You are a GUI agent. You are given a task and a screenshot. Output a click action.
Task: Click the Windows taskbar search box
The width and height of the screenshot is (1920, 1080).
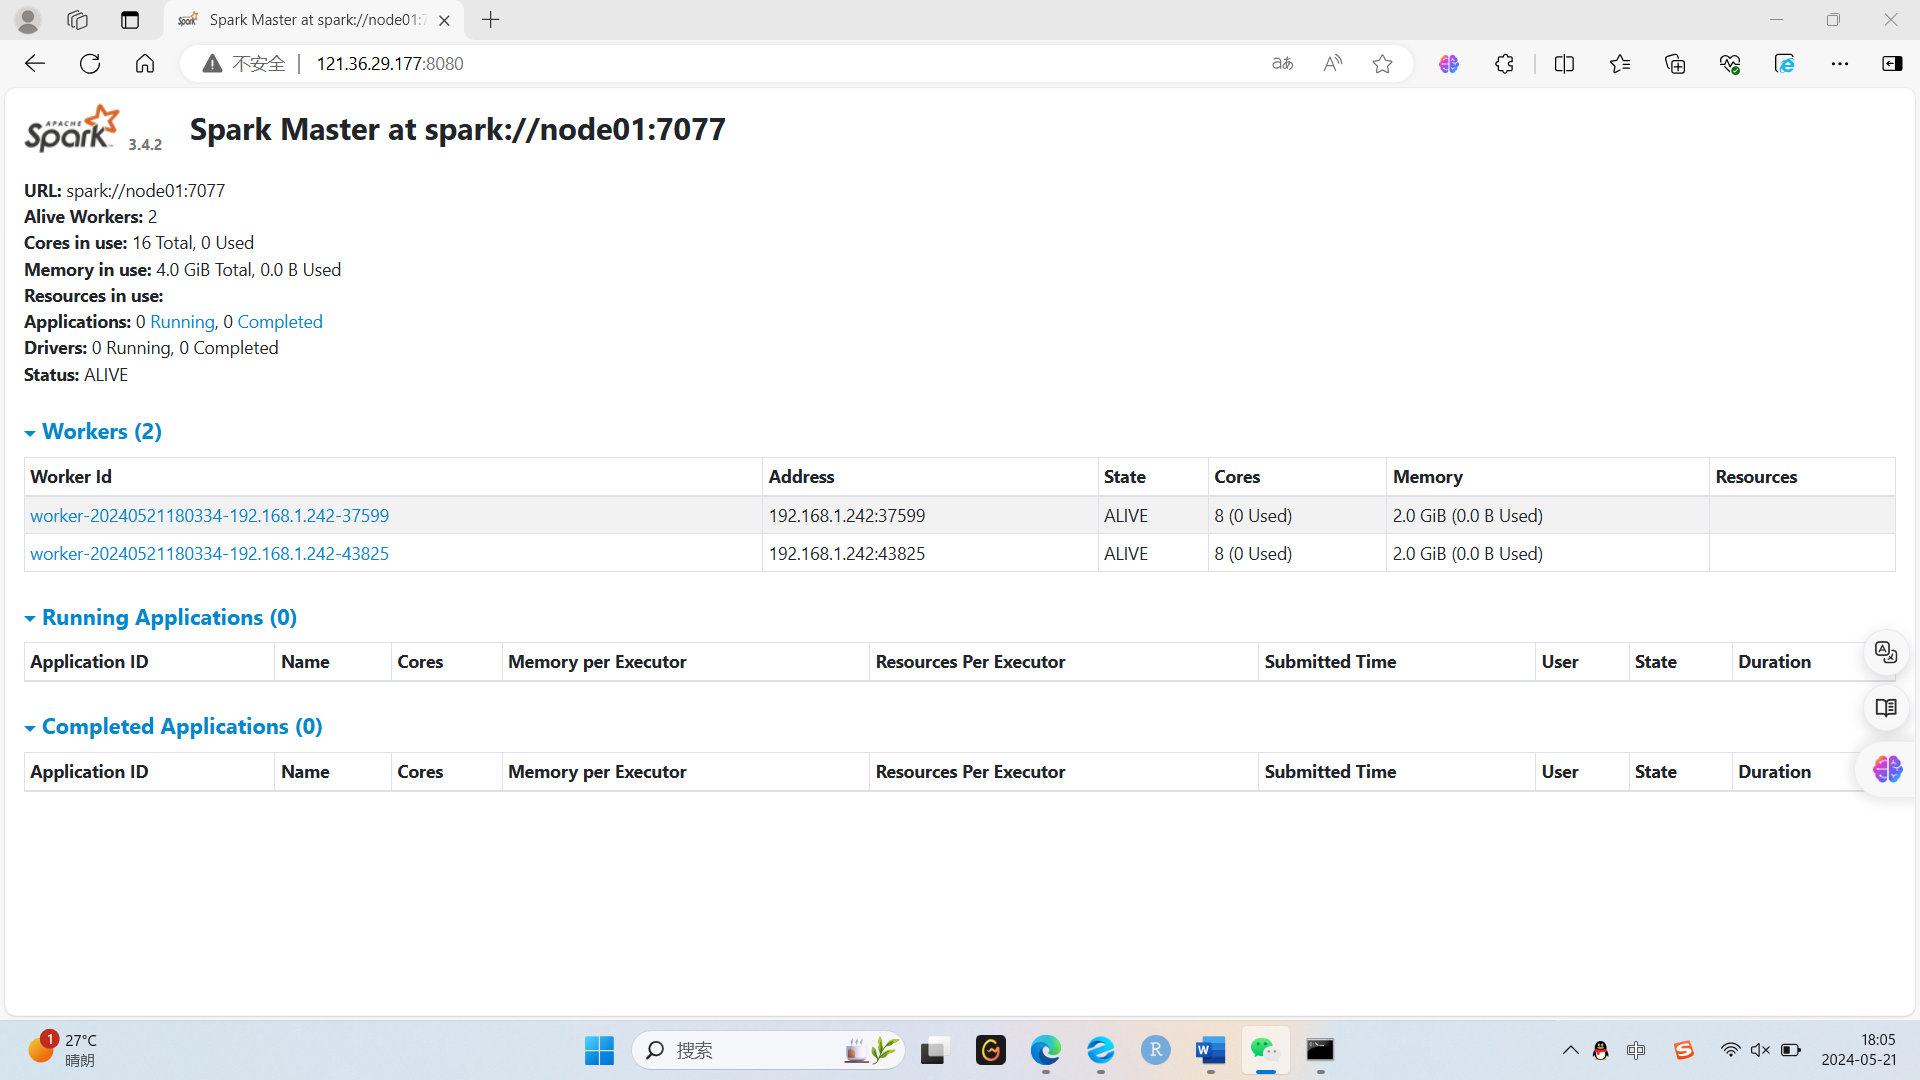pyautogui.click(x=769, y=1050)
